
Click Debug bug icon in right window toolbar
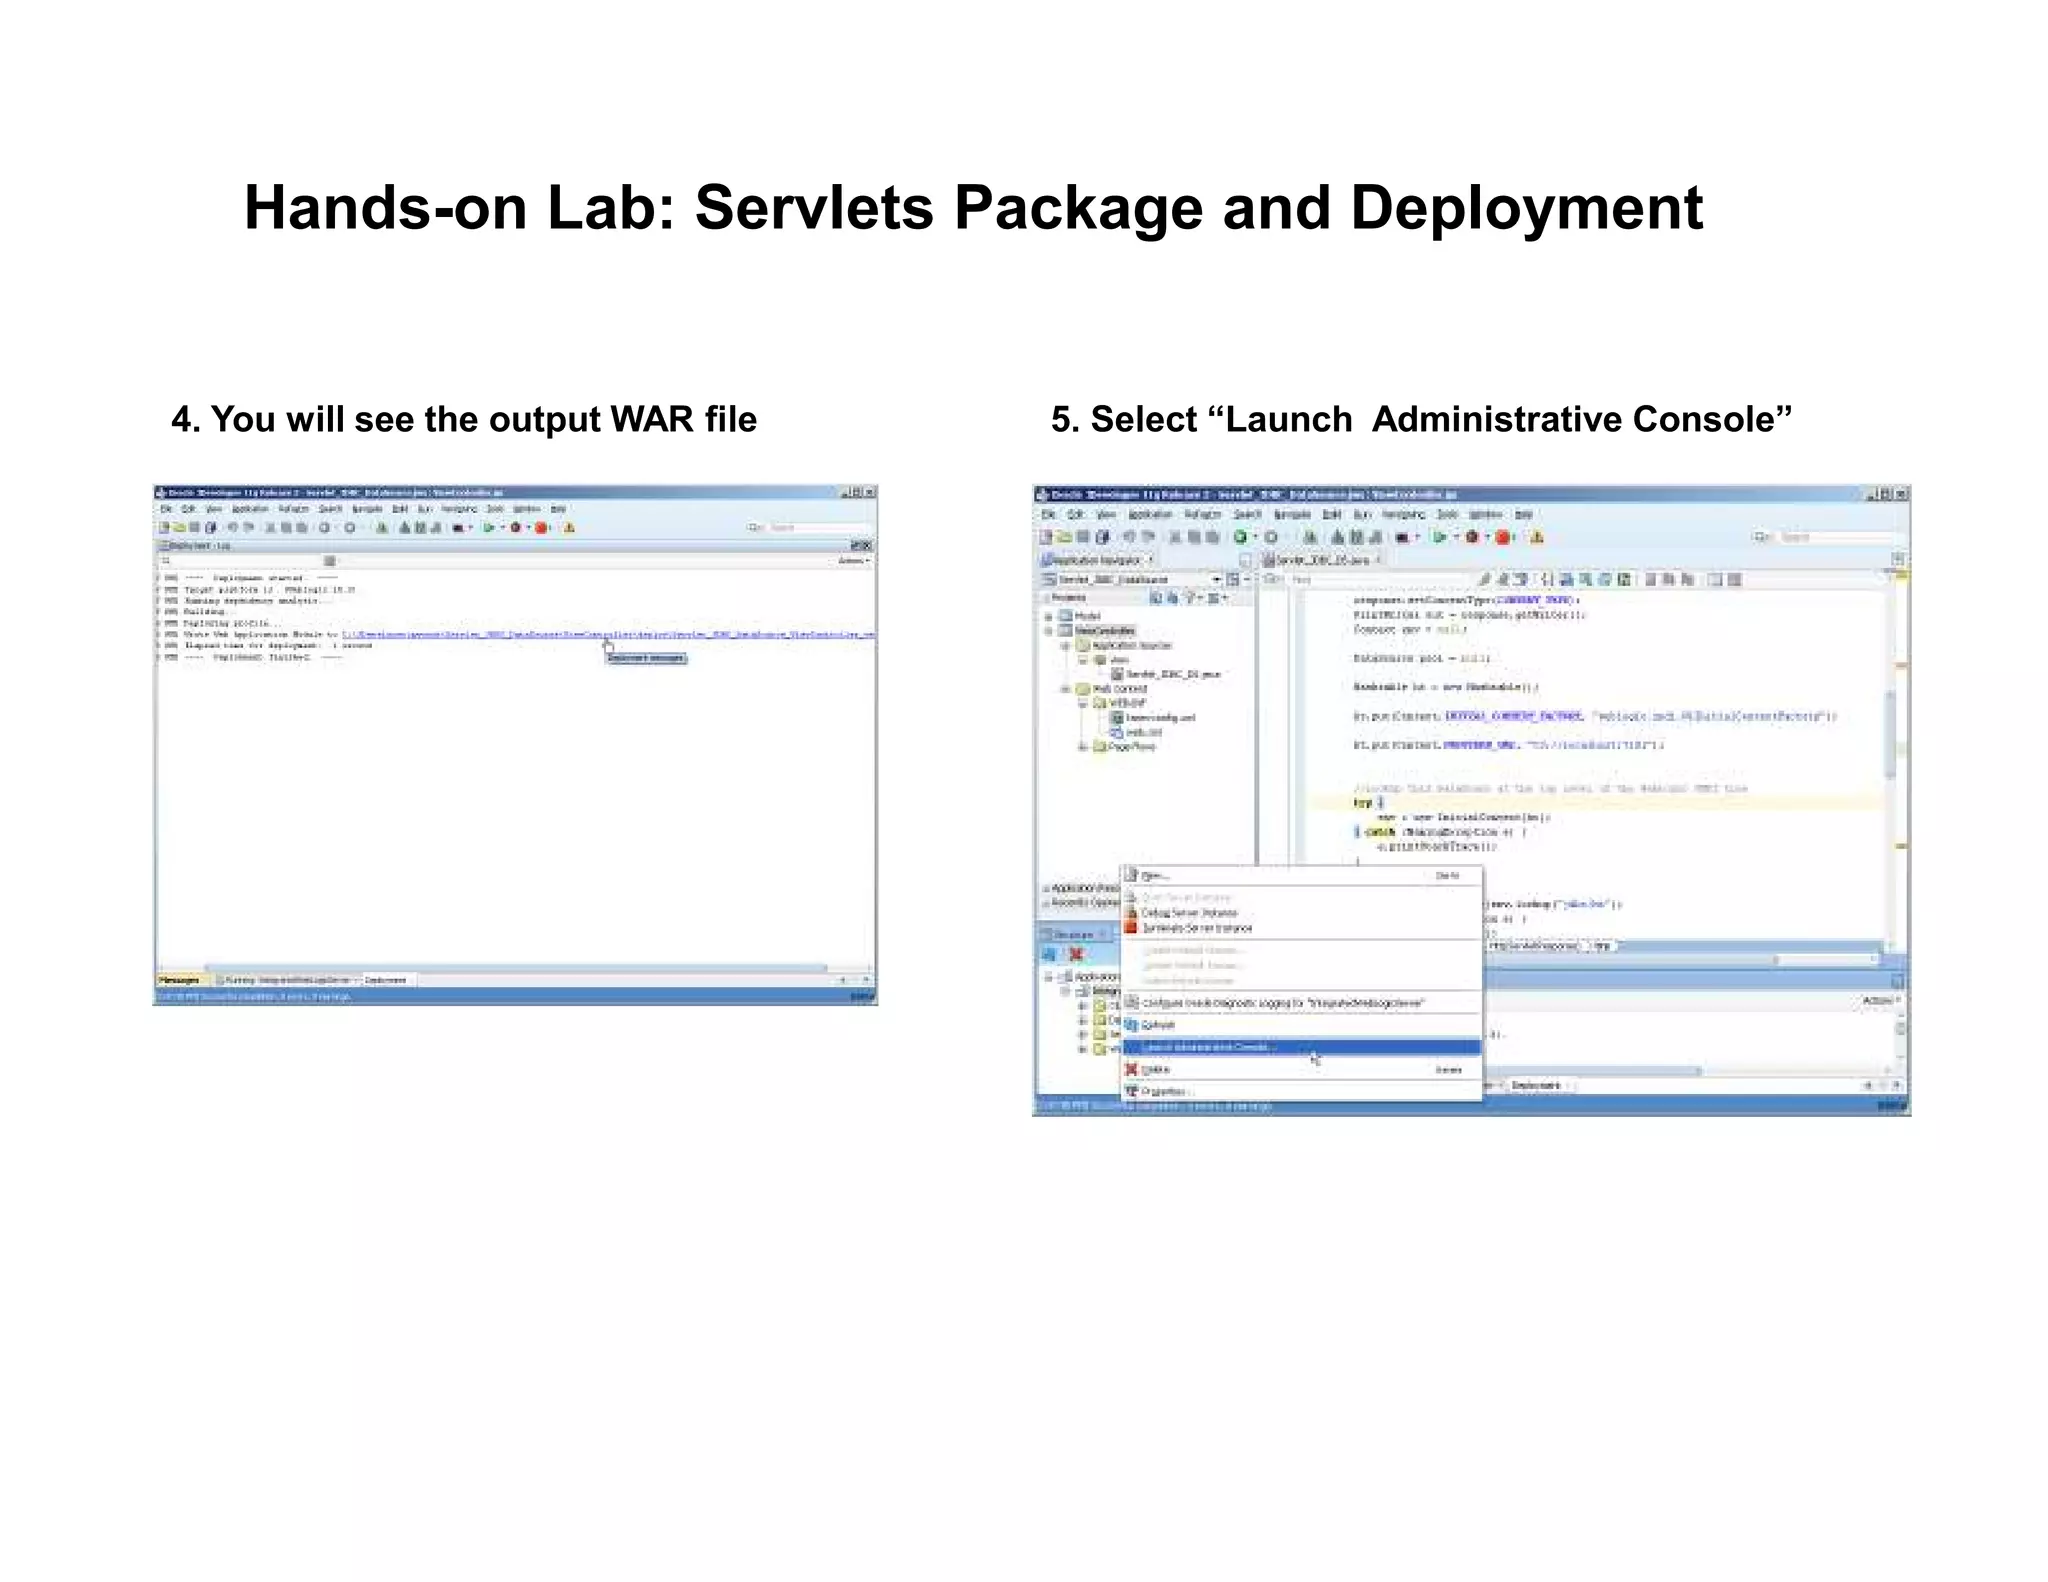(1471, 537)
